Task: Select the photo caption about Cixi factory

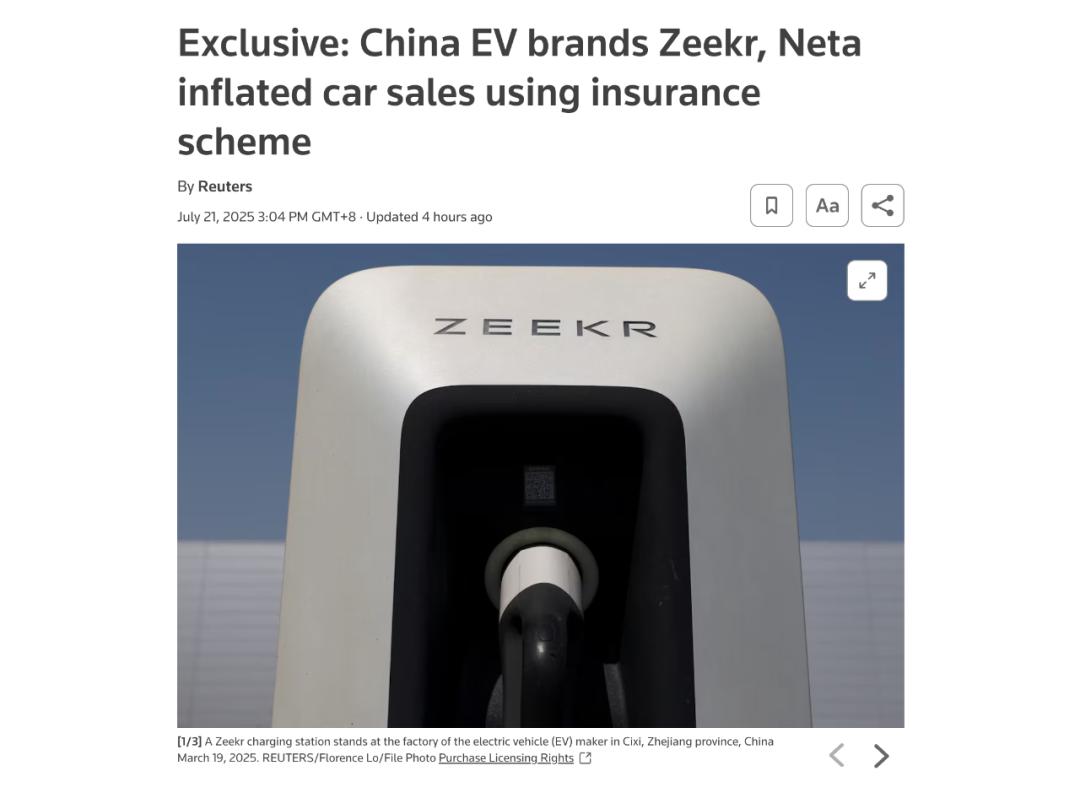Action: pyautogui.click(x=475, y=750)
